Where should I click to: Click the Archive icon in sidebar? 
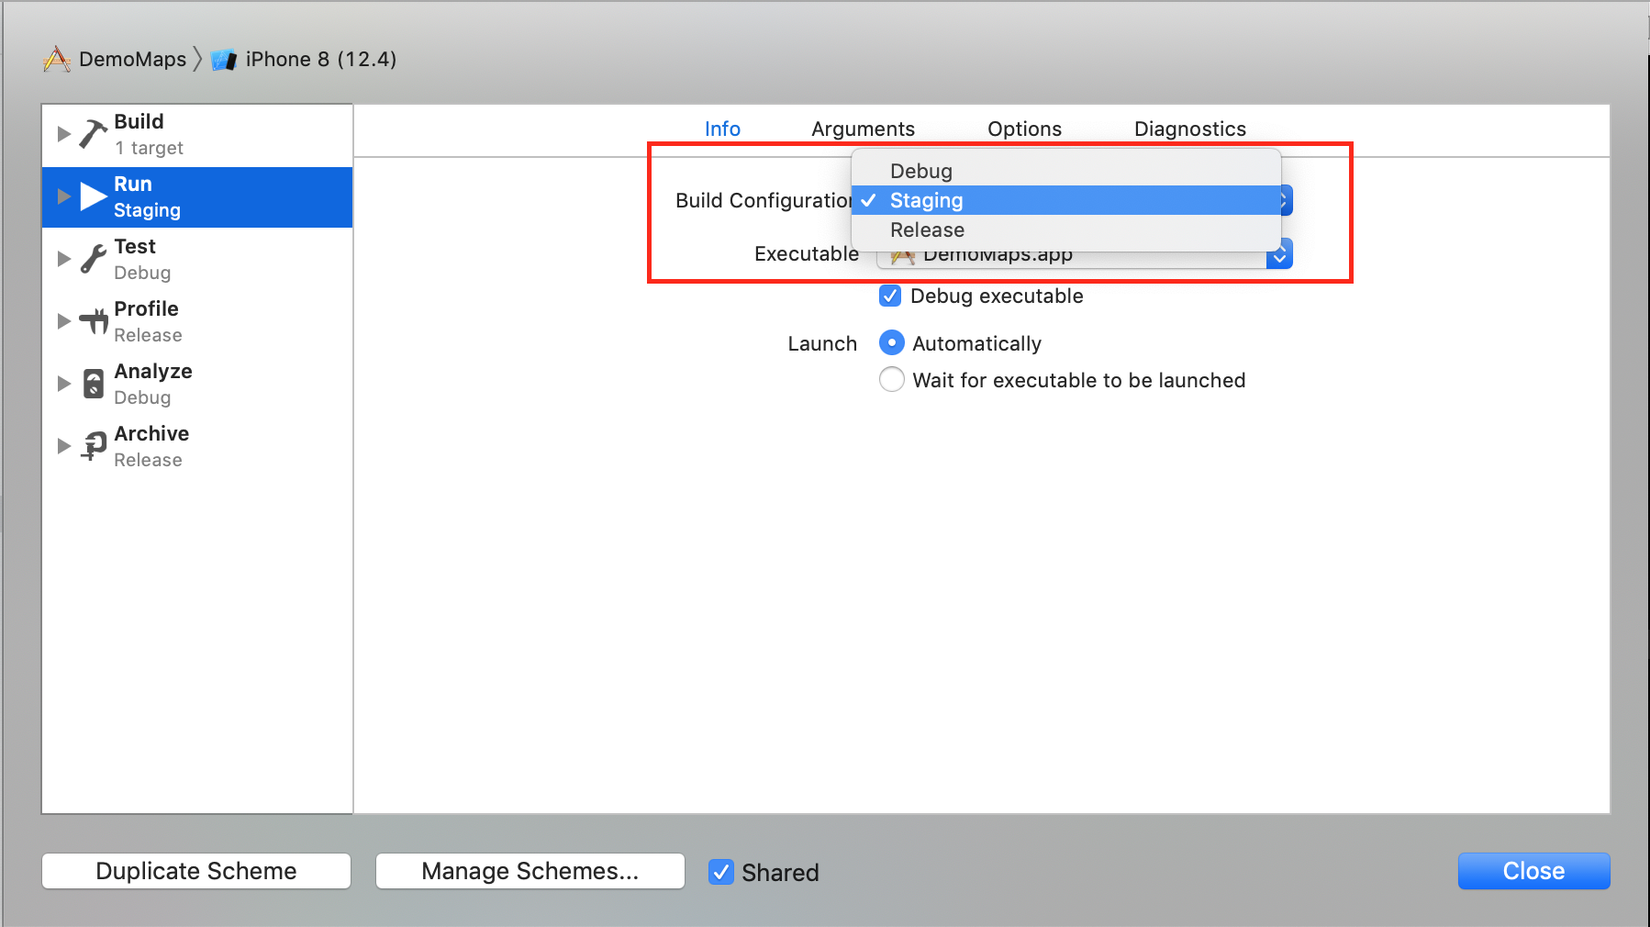[x=93, y=446]
